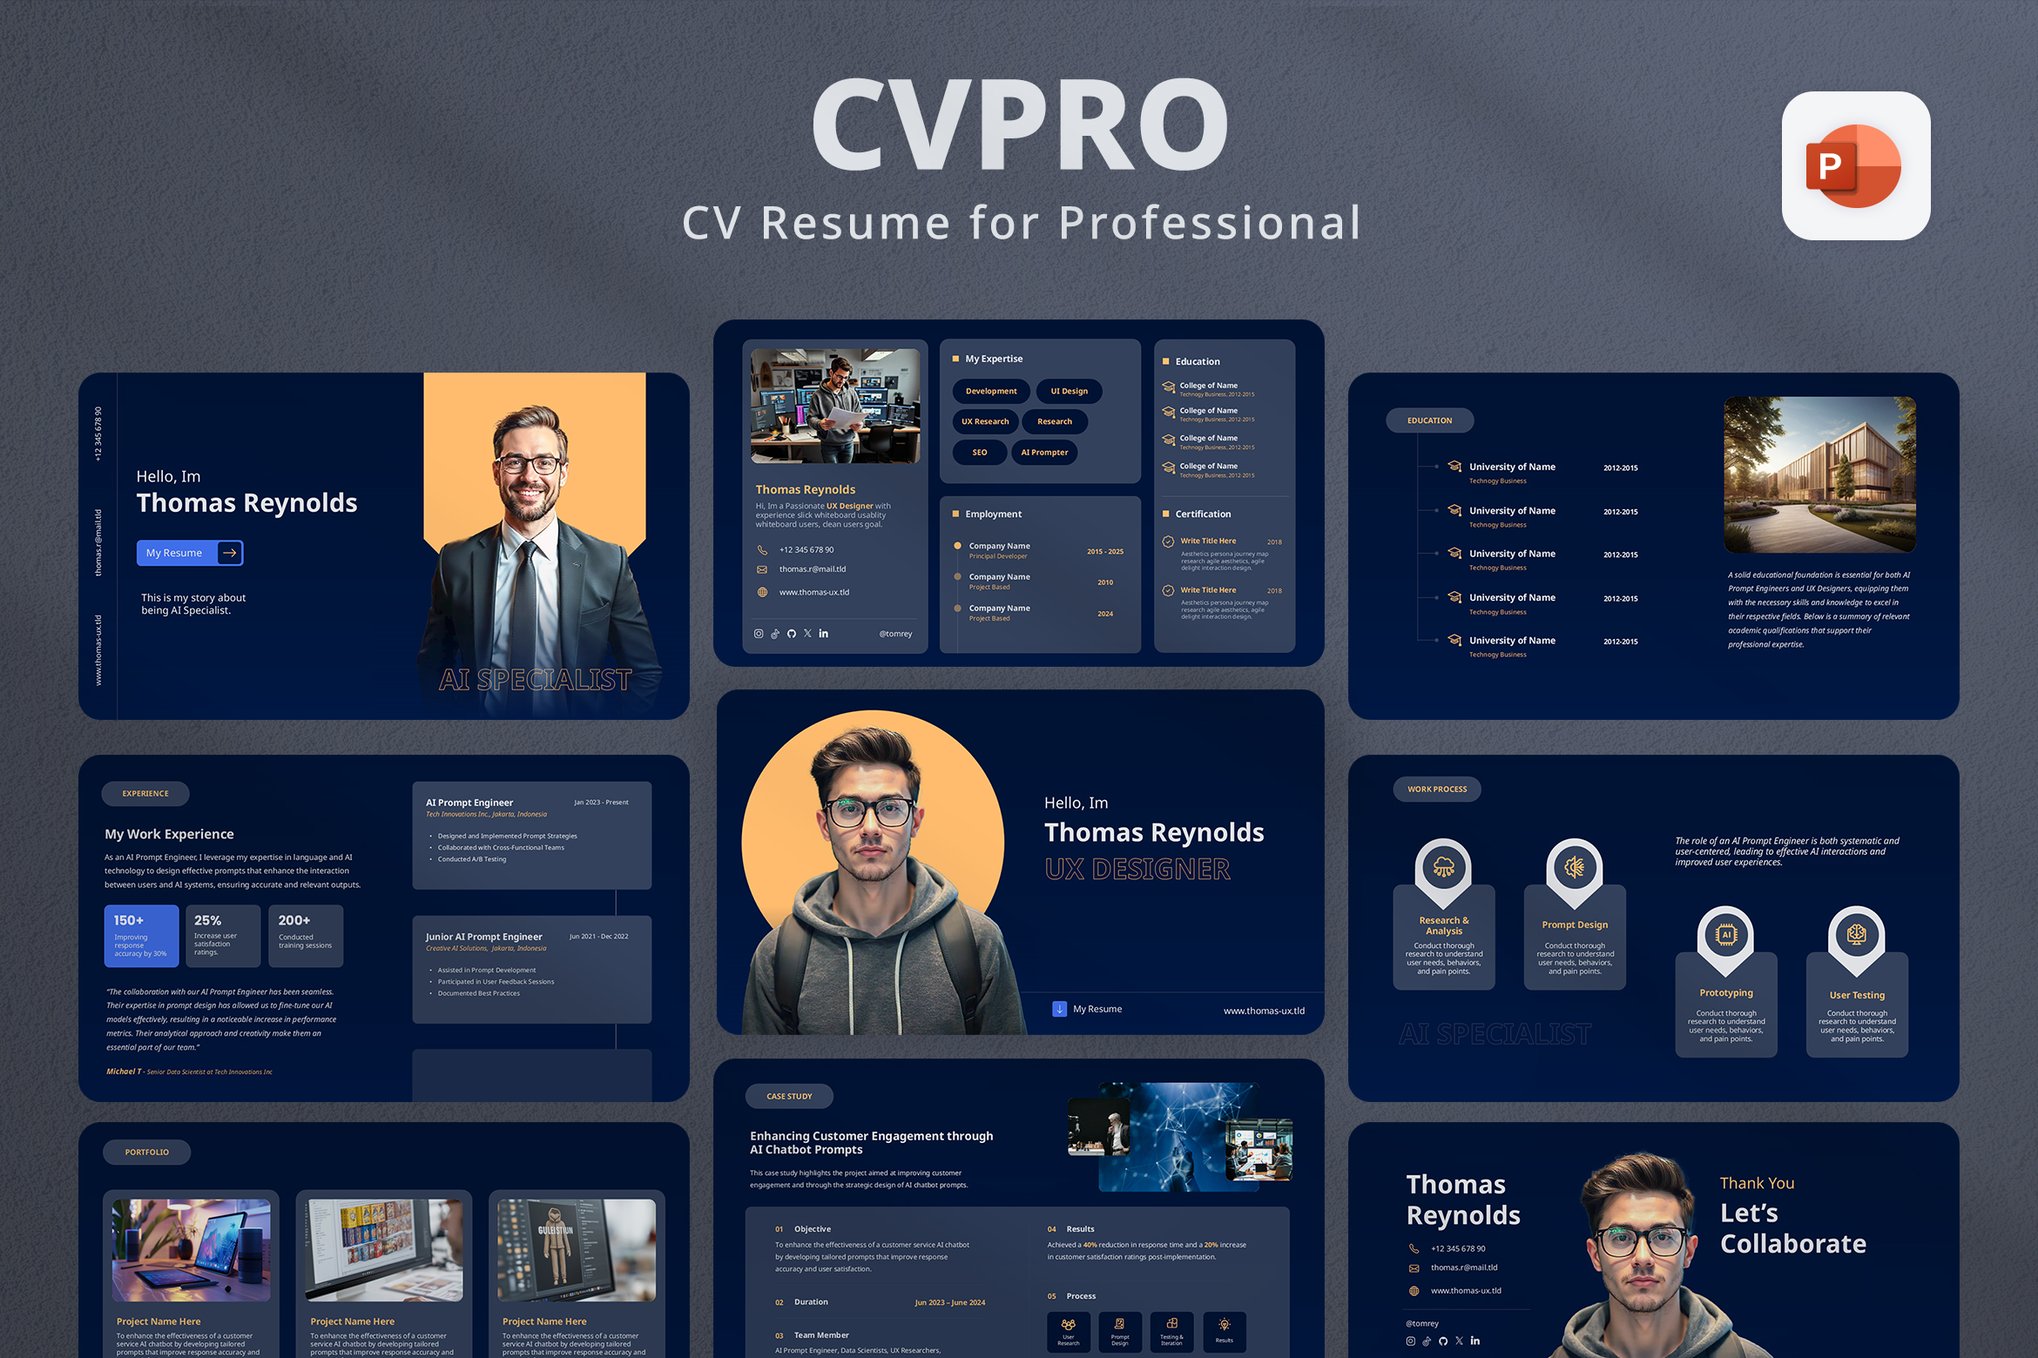The image size is (2038, 1358).
Task: Click X icon in the expertise slide
Action: coord(807,634)
